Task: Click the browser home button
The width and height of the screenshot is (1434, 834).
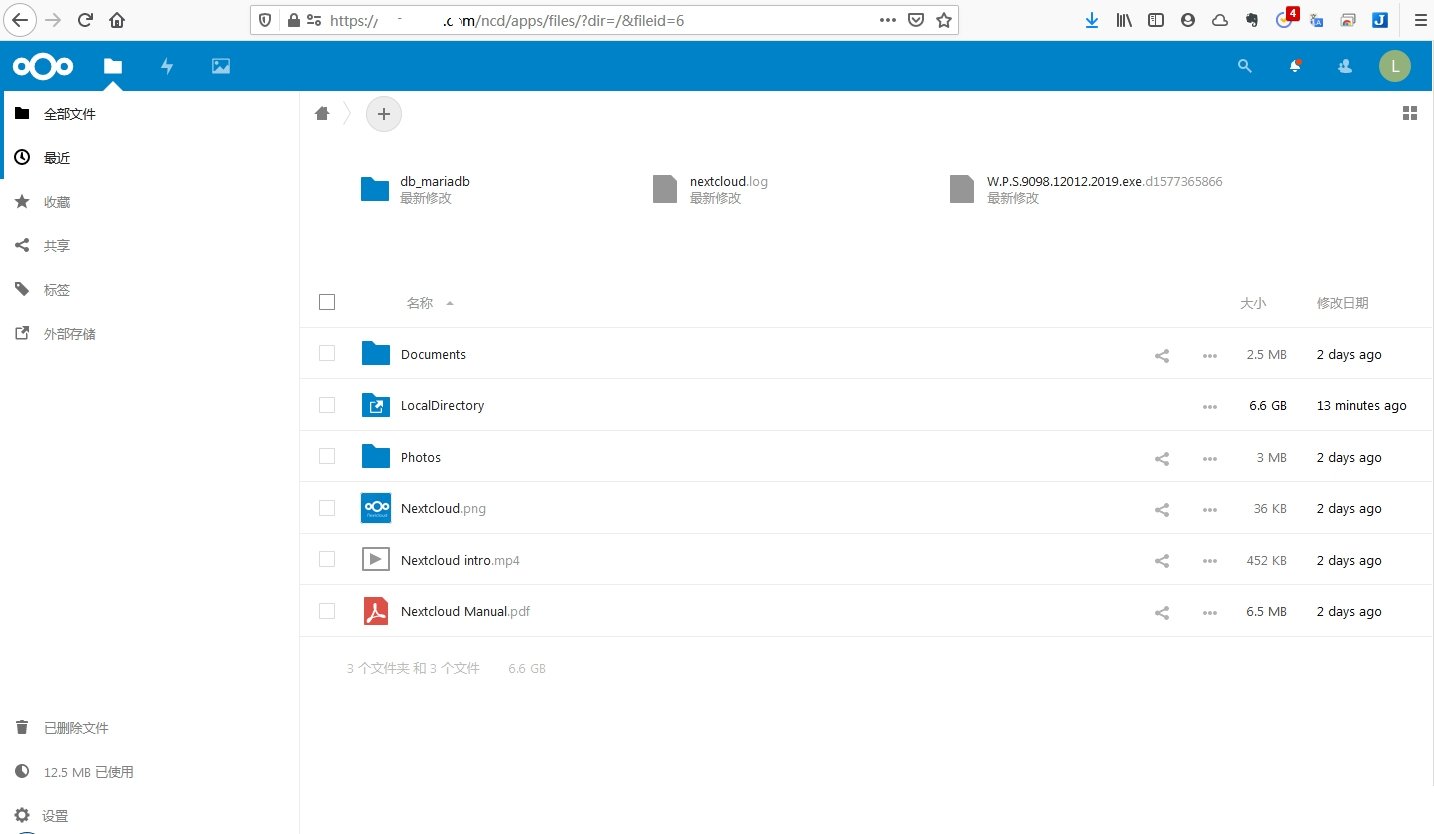Action: pos(117,20)
